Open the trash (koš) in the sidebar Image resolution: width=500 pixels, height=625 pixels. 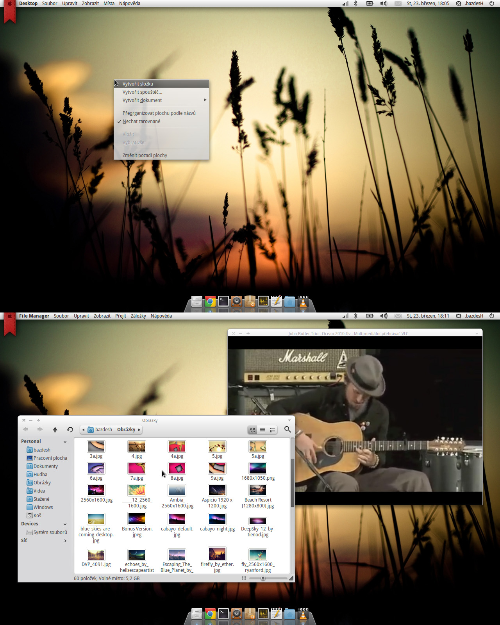tap(34, 515)
